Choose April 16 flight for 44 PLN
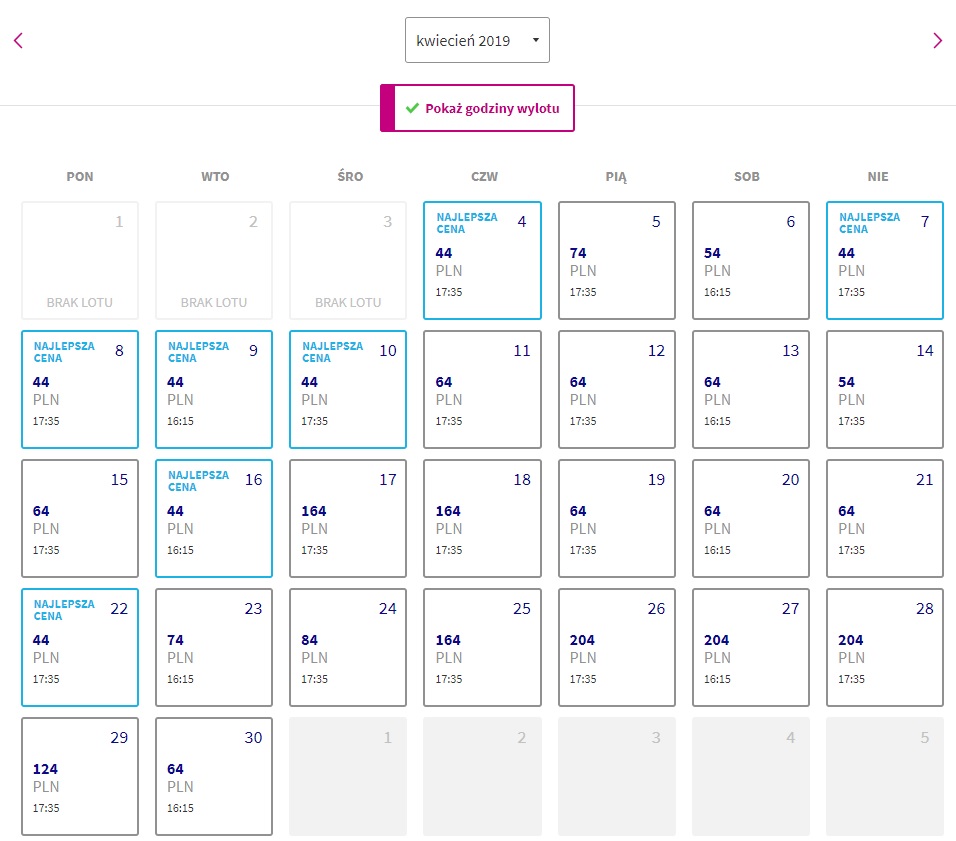This screenshot has width=956, height=841. tap(214, 518)
